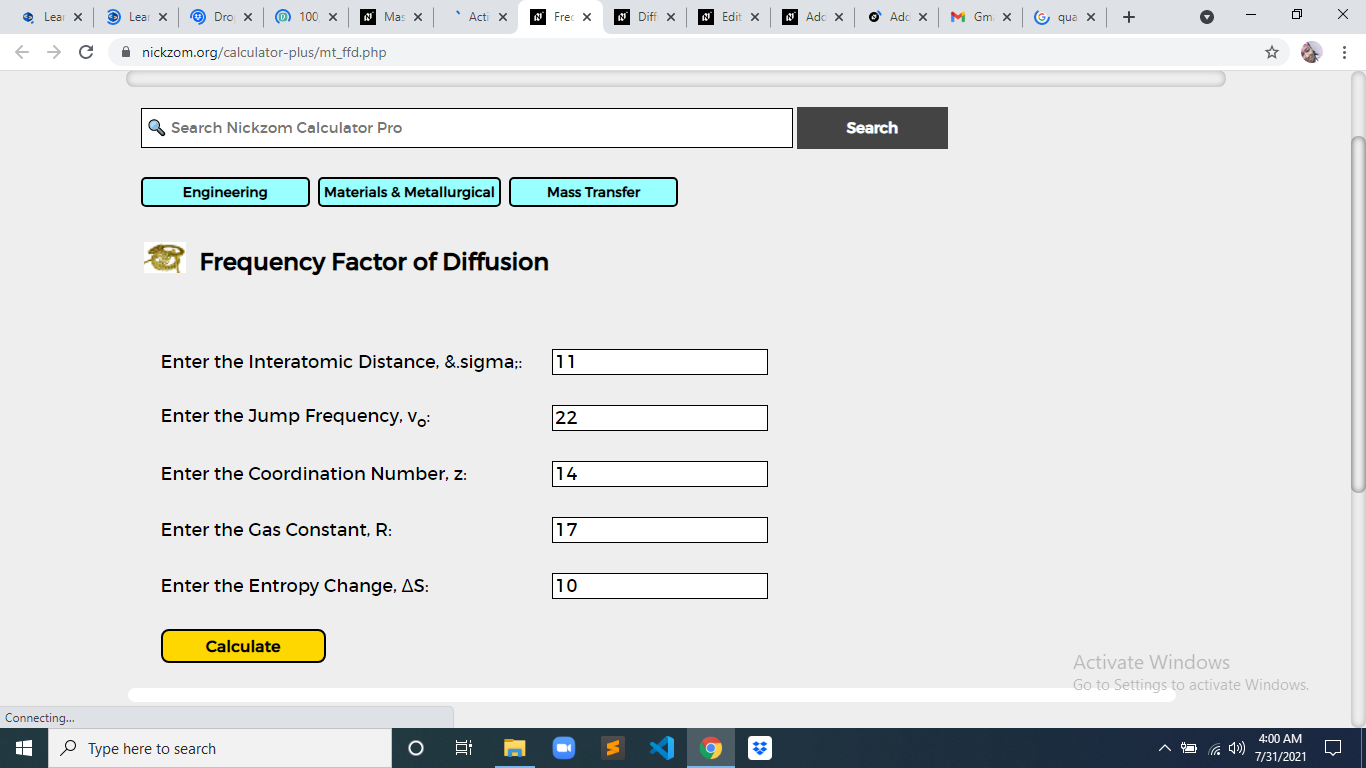Click the address bar URL
Screen dimensions: 1366x768
pos(264,53)
